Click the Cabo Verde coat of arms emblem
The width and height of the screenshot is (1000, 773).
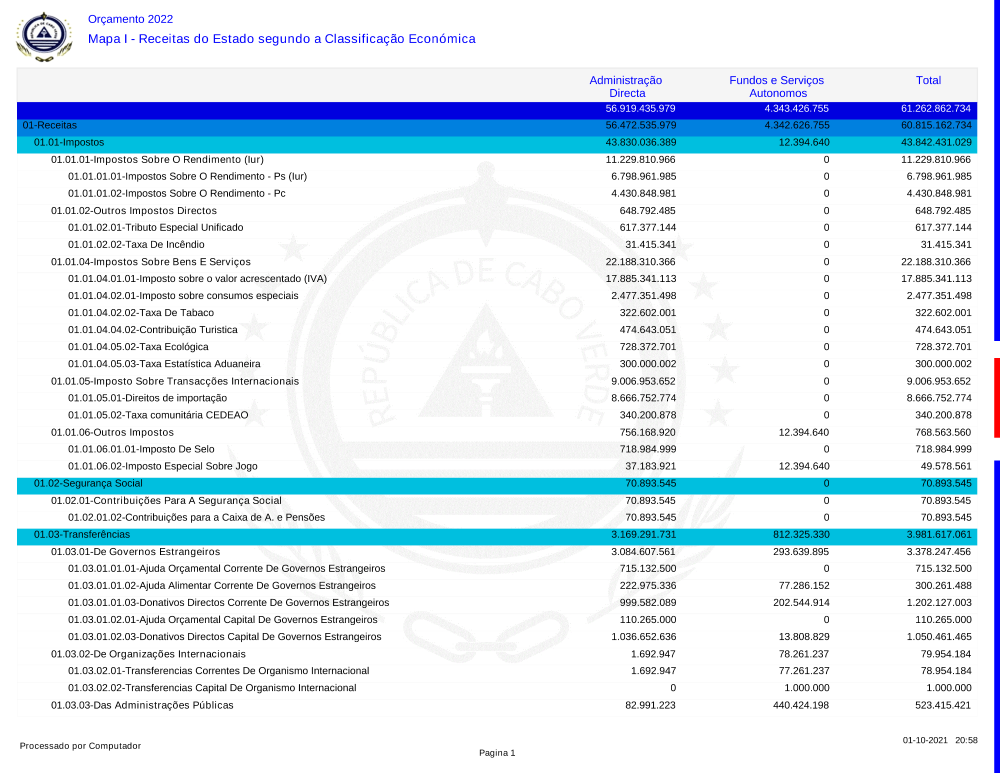(x=44, y=36)
